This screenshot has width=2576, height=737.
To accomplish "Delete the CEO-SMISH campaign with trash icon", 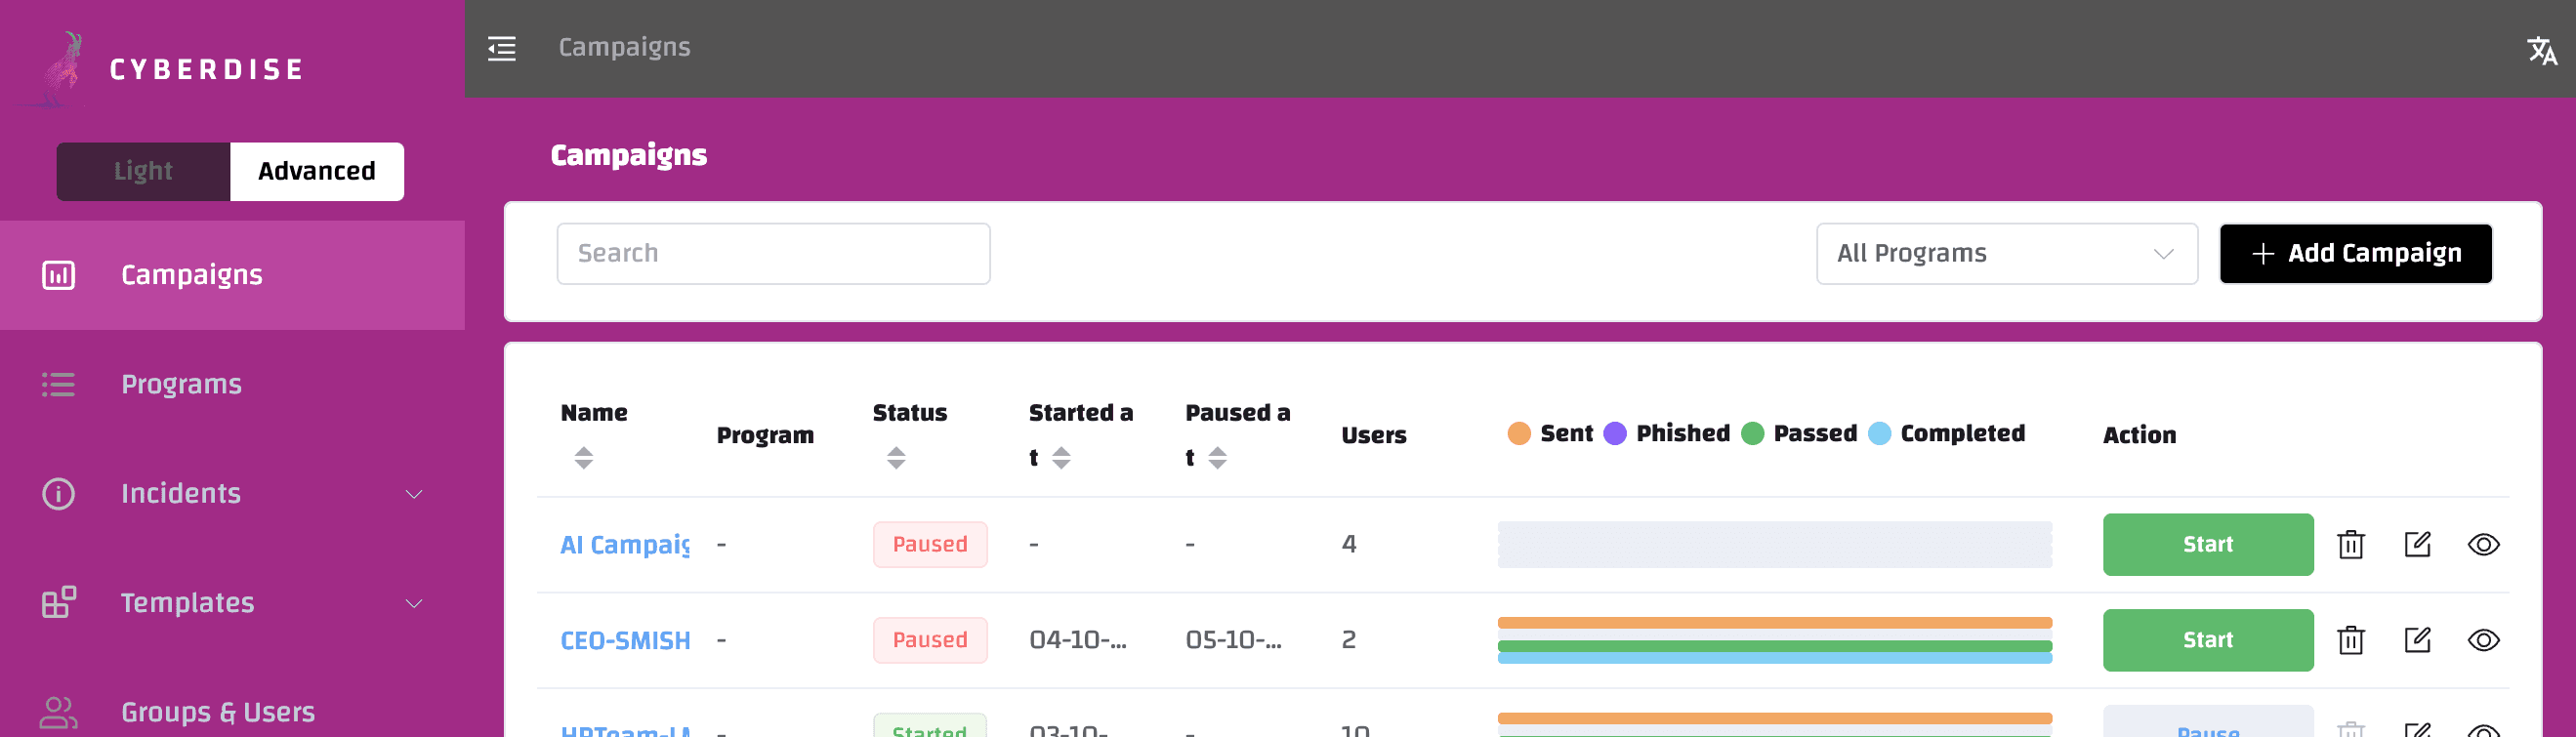I will click(x=2351, y=640).
